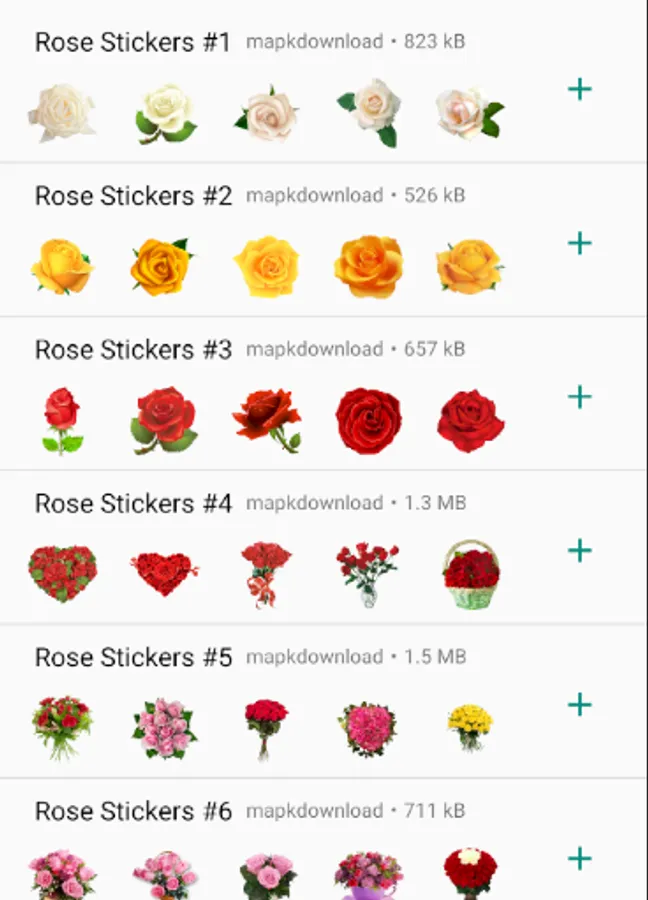Tap the red roses in glass vase
This screenshot has width=648, height=900.
pos(367,574)
